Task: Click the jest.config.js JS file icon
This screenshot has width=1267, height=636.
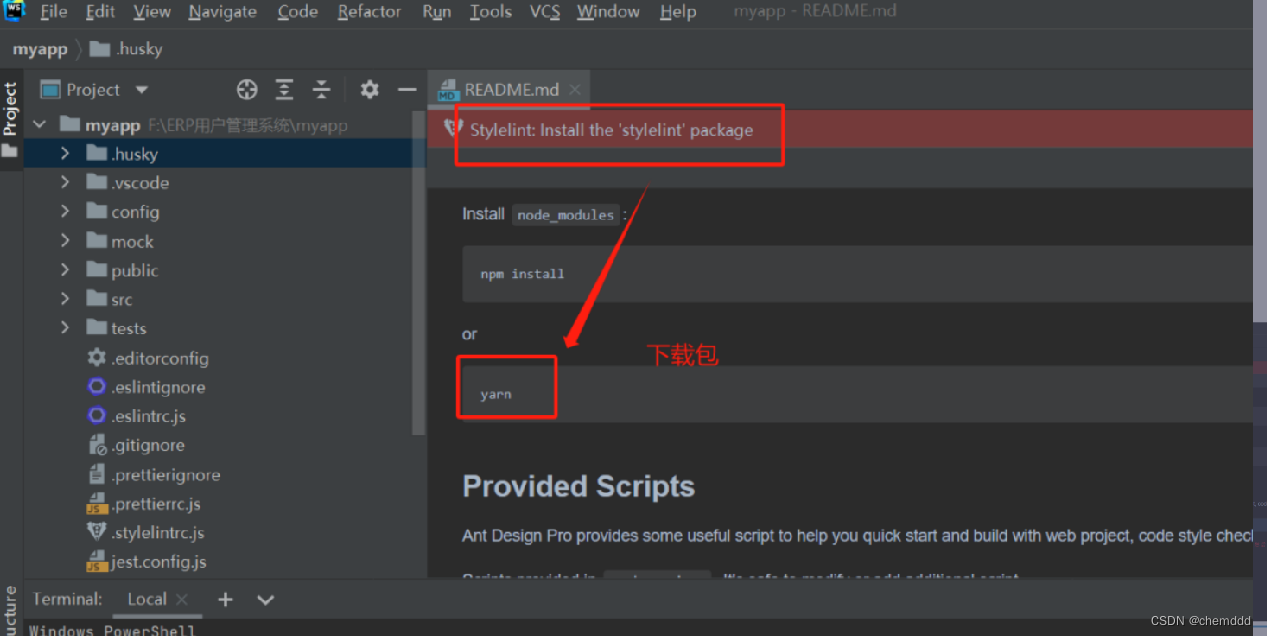Action: pyautogui.click(x=96, y=562)
